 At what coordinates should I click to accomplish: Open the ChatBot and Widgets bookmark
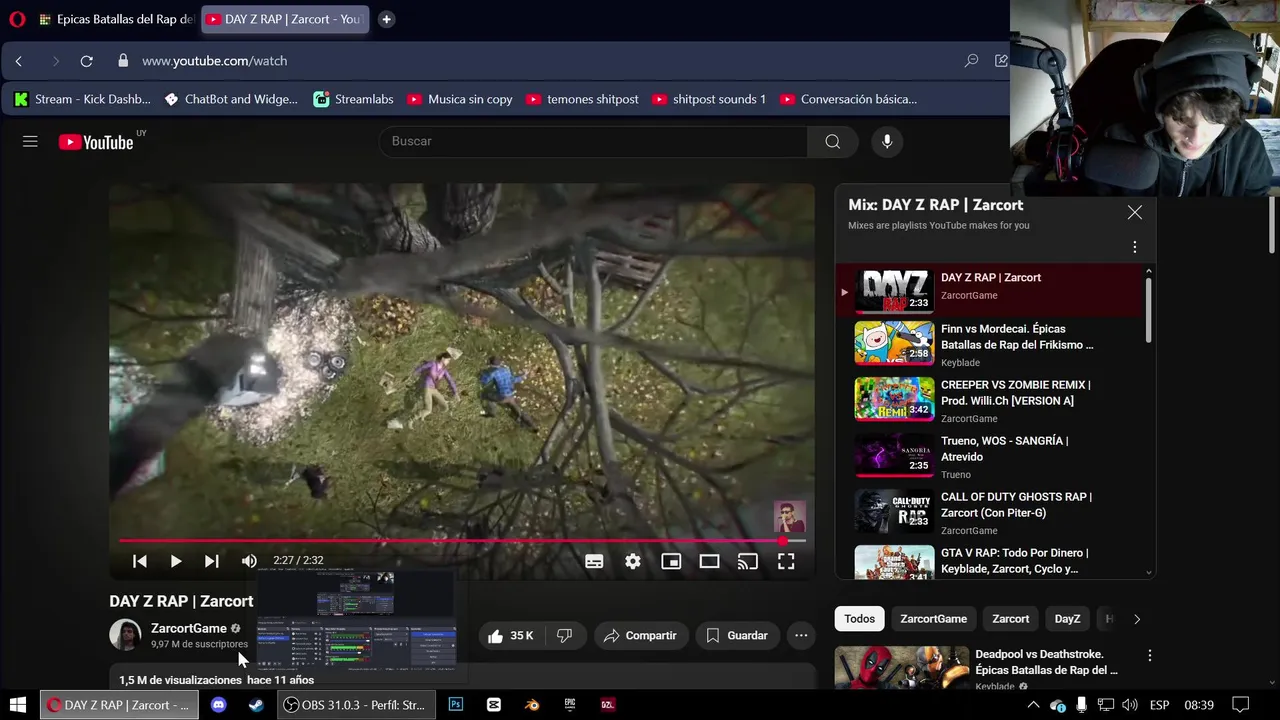pyautogui.click(x=231, y=99)
